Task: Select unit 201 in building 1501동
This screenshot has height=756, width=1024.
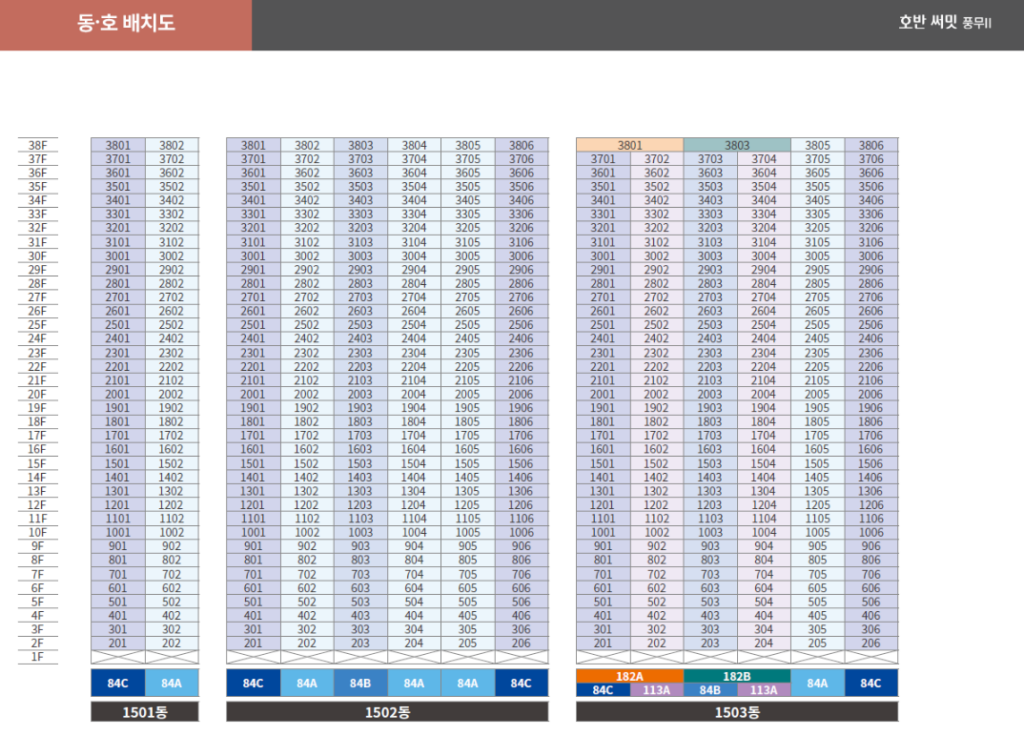Action: tap(118, 643)
